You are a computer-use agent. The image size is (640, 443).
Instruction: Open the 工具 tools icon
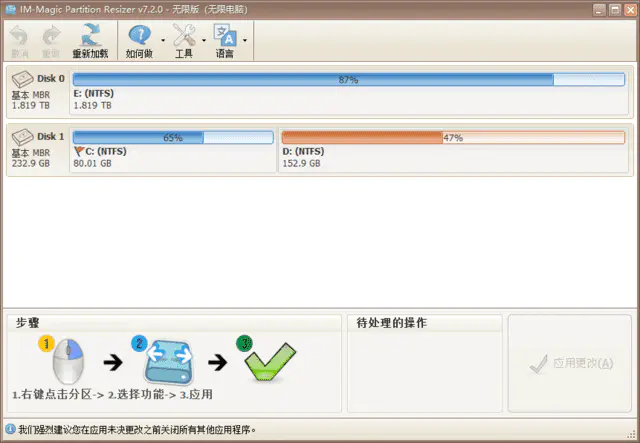pos(184,35)
